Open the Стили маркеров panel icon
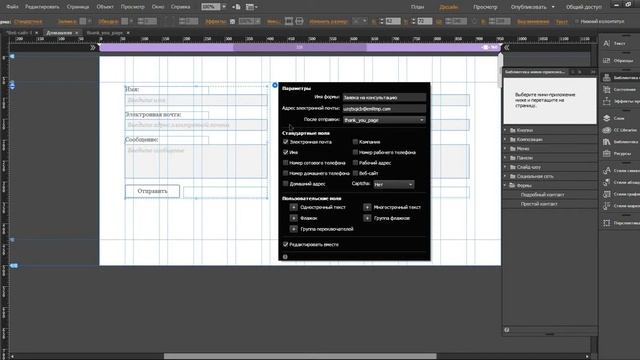The height and width of the screenshot is (360, 640). tap(607, 206)
